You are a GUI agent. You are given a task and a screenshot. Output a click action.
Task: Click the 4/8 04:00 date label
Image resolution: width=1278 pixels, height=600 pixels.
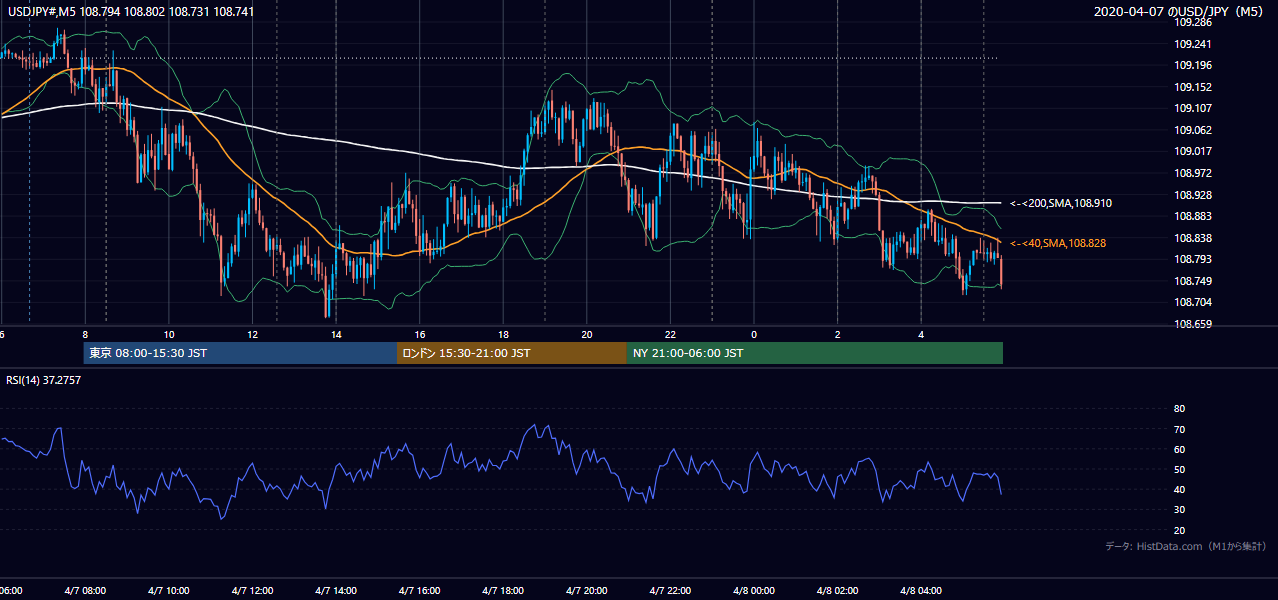tap(921, 591)
